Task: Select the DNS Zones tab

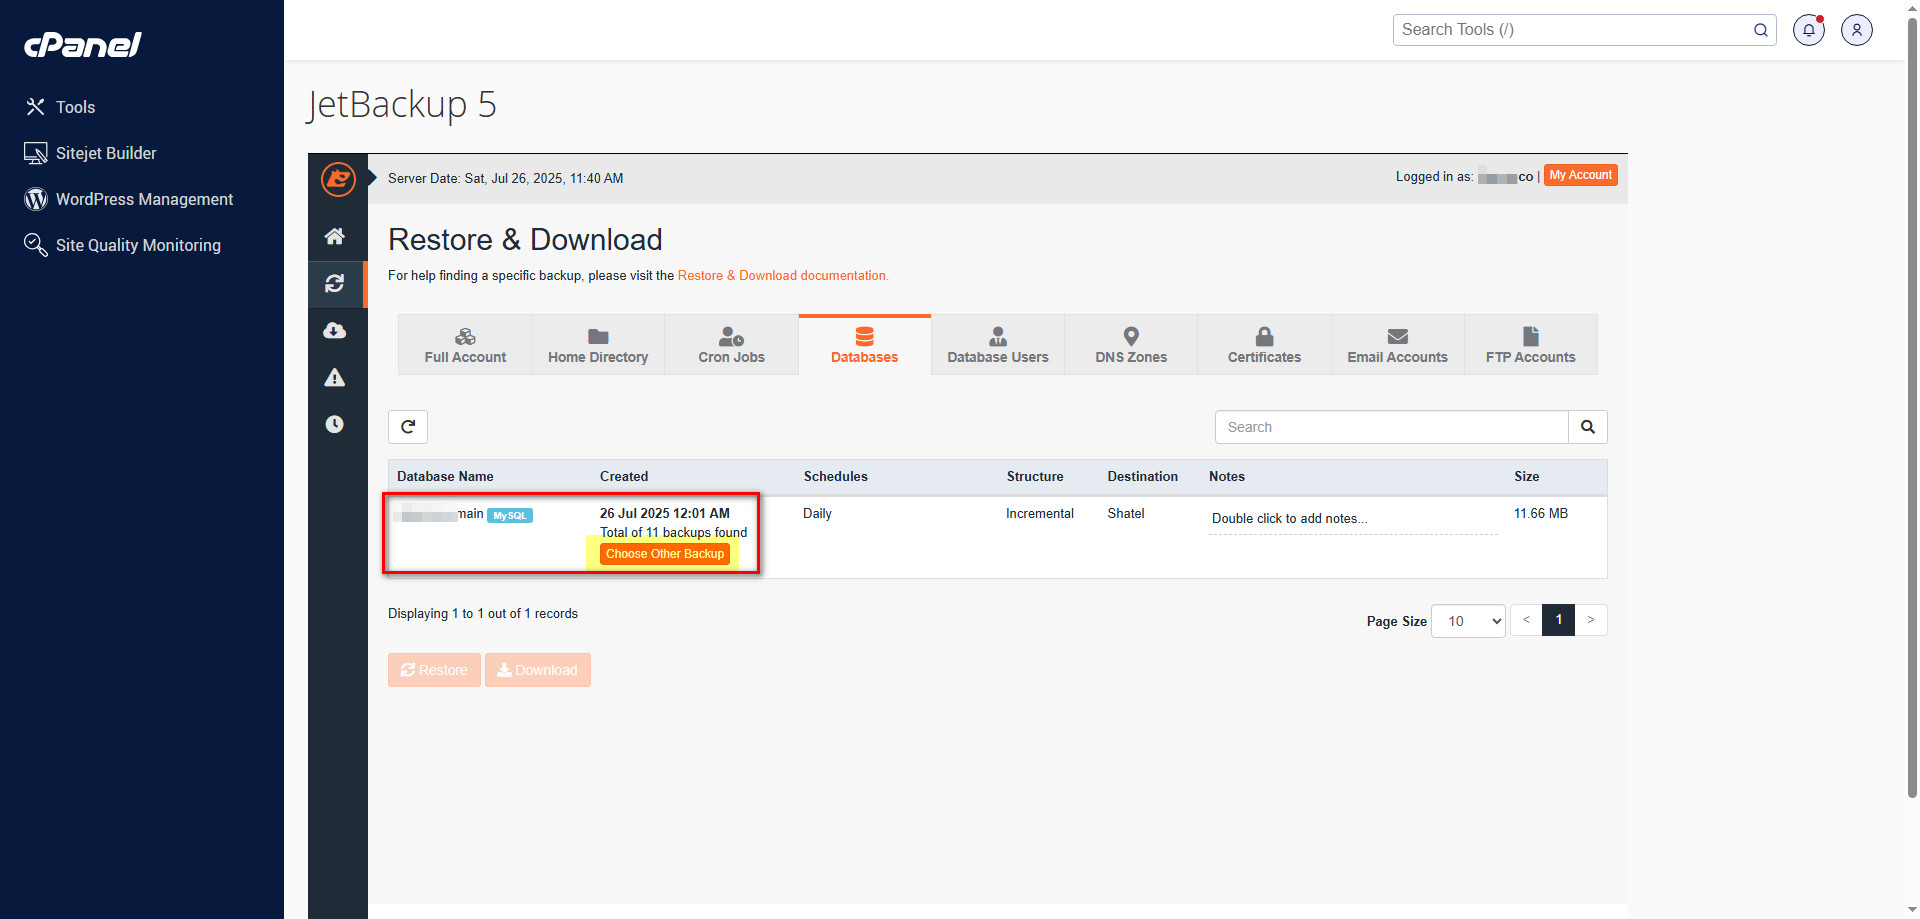Action: click(x=1131, y=345)
